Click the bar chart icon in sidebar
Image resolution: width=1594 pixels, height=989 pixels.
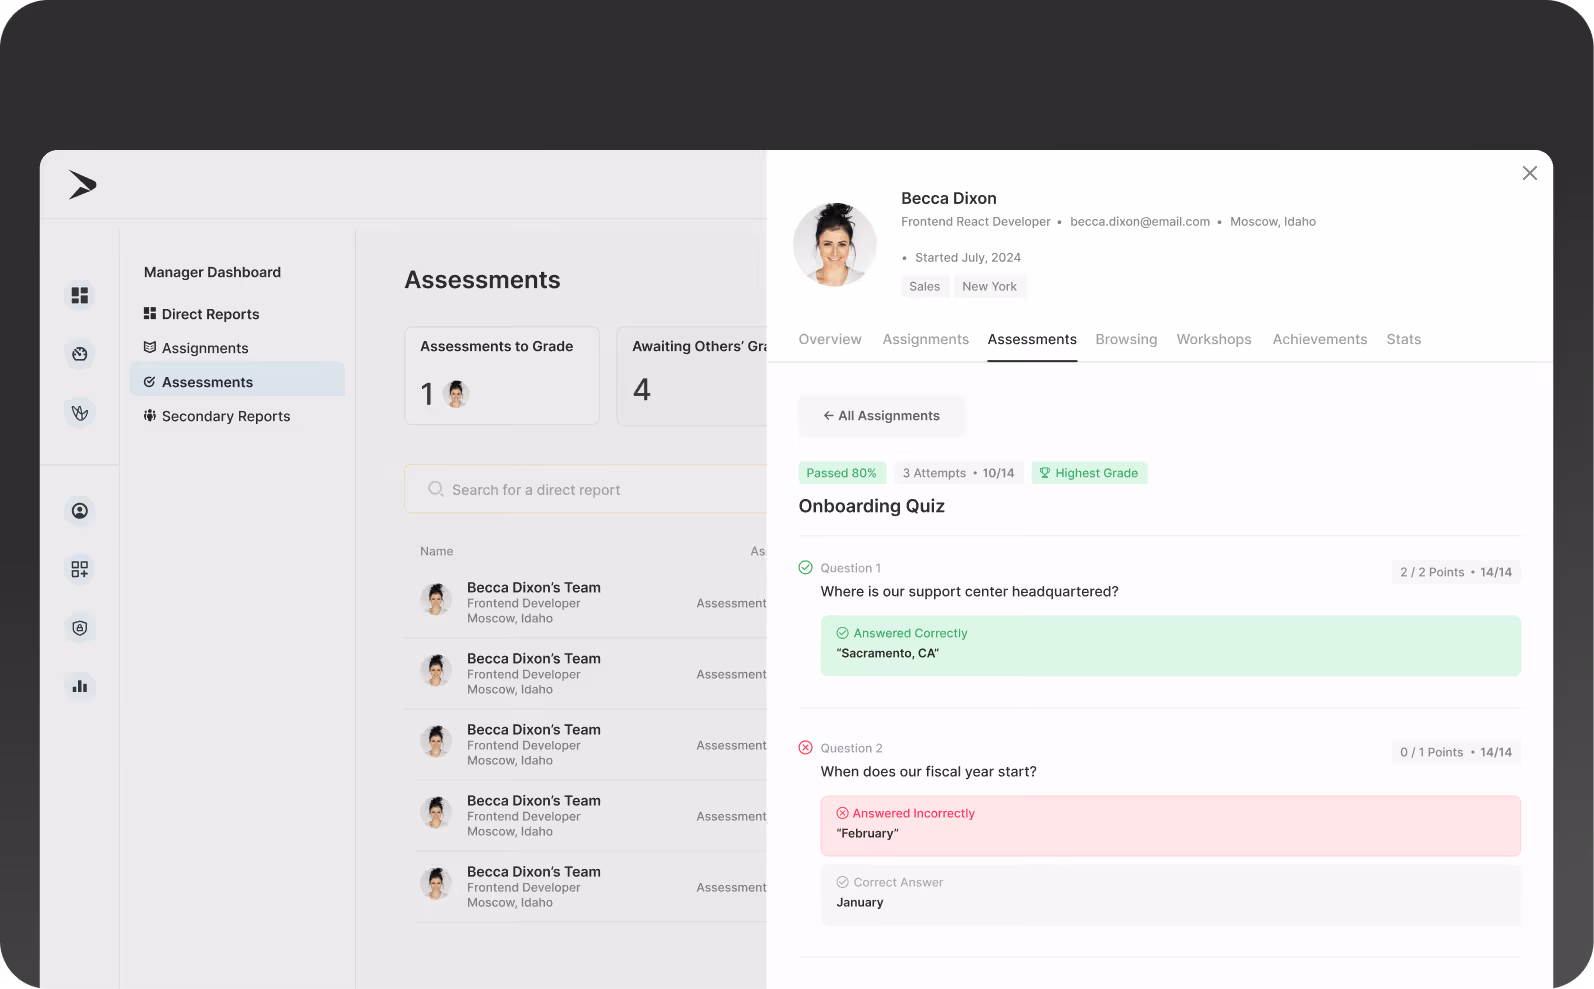tap(80, 686)
